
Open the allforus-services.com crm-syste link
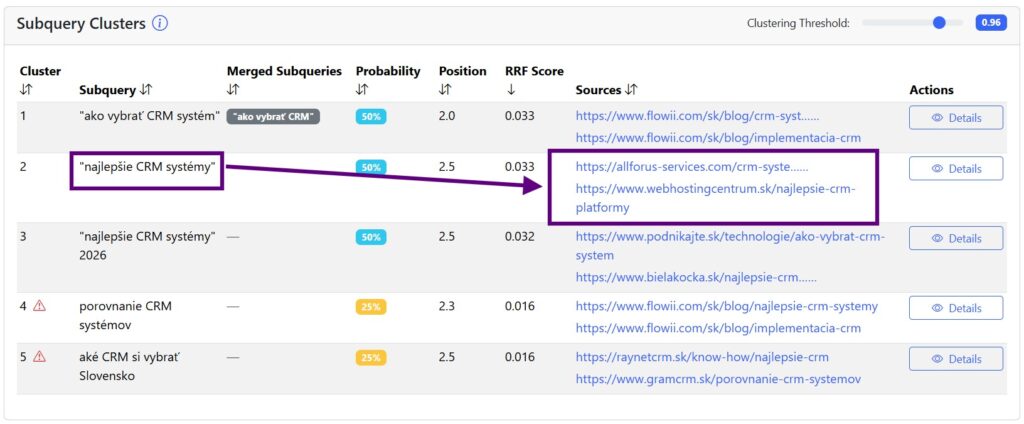click(x=692, y=167)
